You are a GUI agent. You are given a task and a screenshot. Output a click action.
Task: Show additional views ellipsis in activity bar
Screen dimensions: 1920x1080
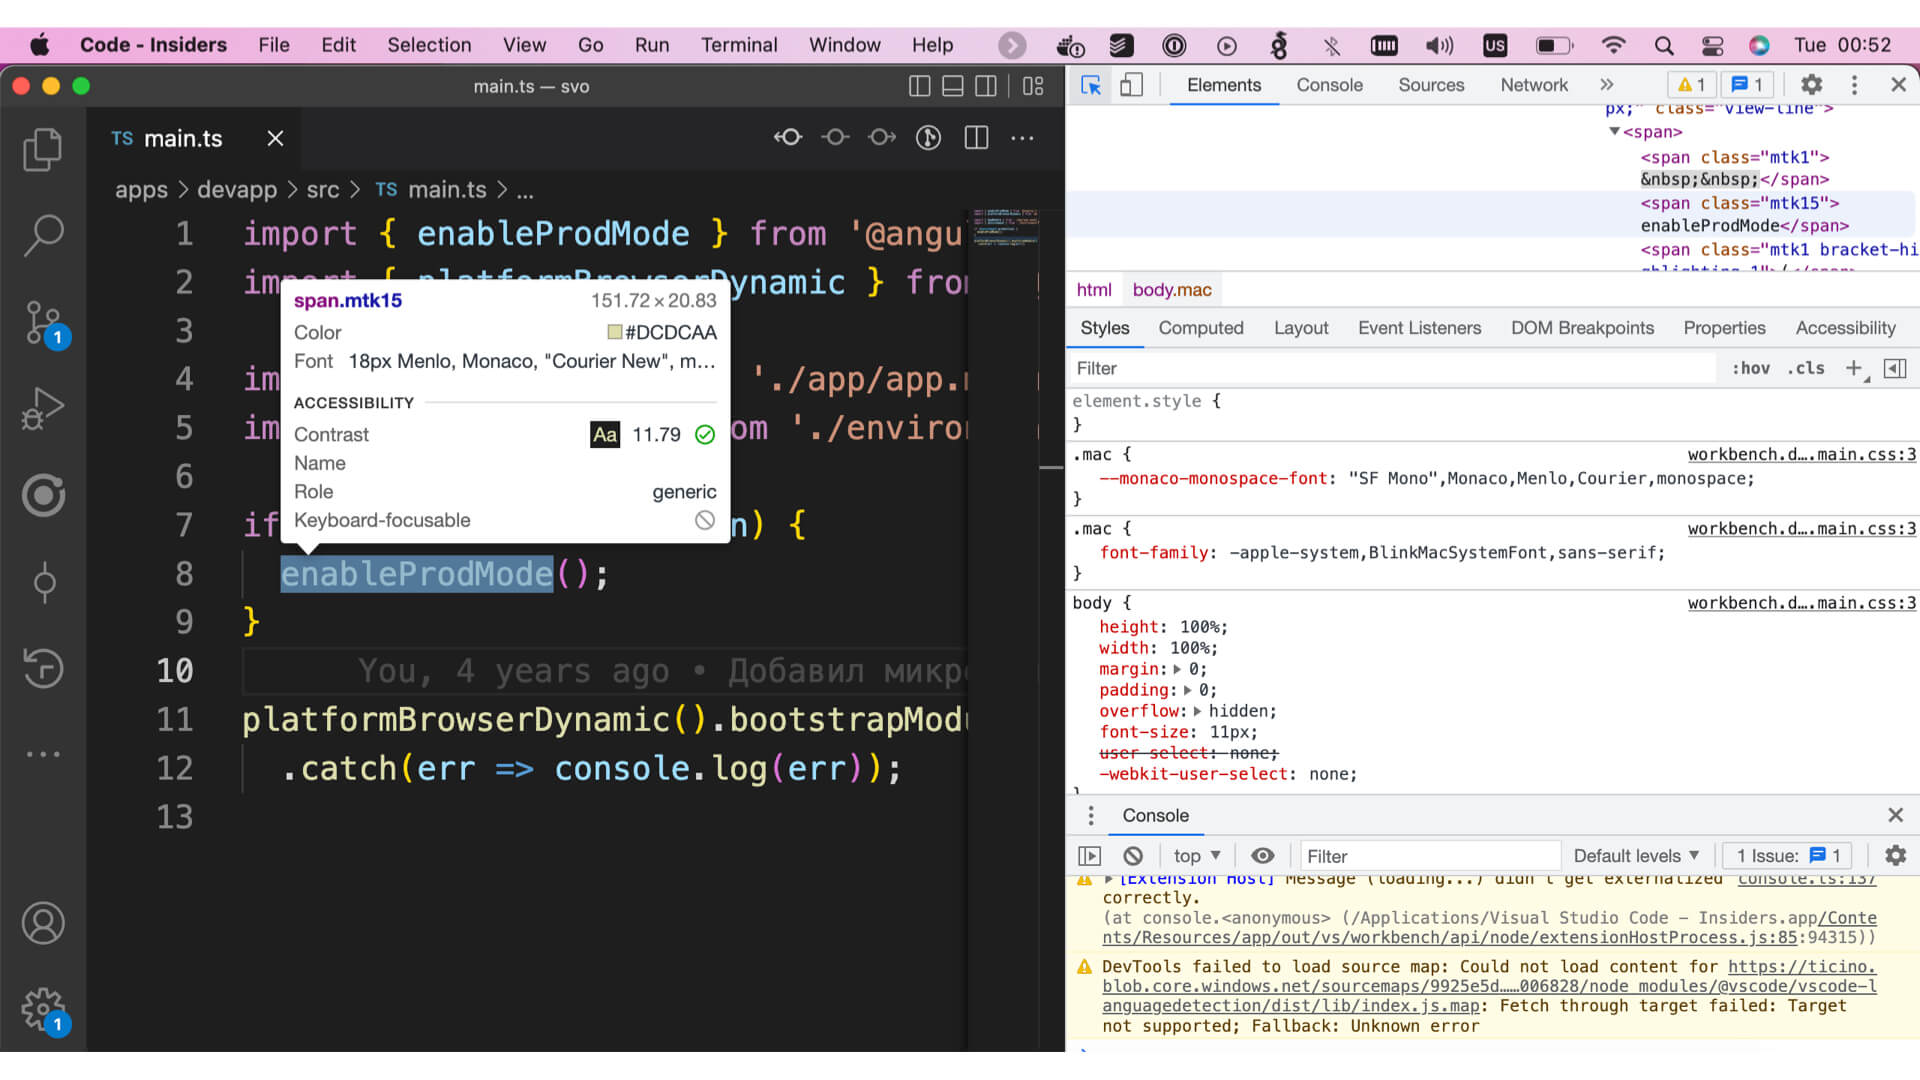click(43, 754)
